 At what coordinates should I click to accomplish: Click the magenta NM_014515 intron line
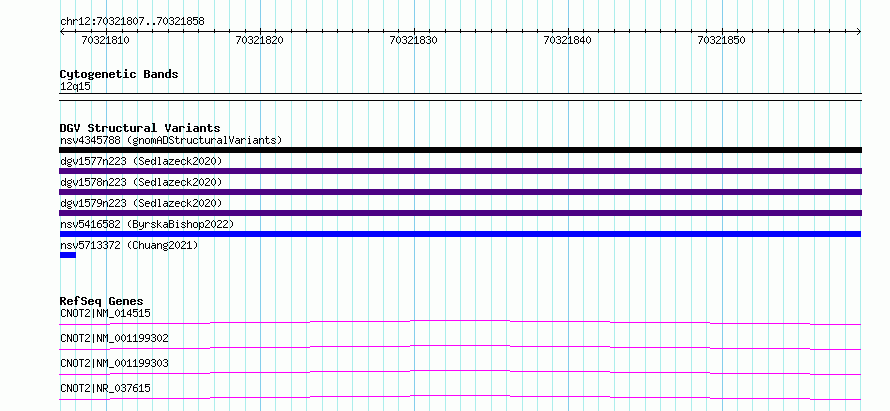pyautogui.click(x=460, y=322)
